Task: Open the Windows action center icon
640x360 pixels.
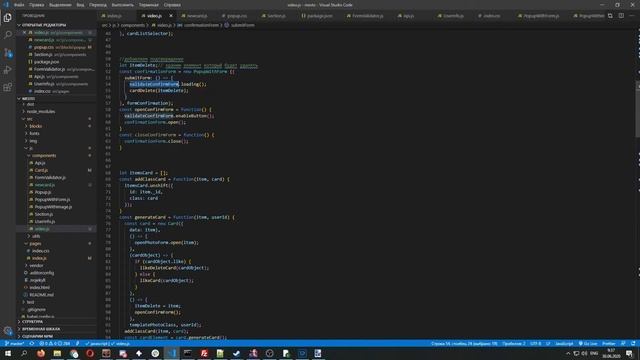Action: [x=629, y=353]
